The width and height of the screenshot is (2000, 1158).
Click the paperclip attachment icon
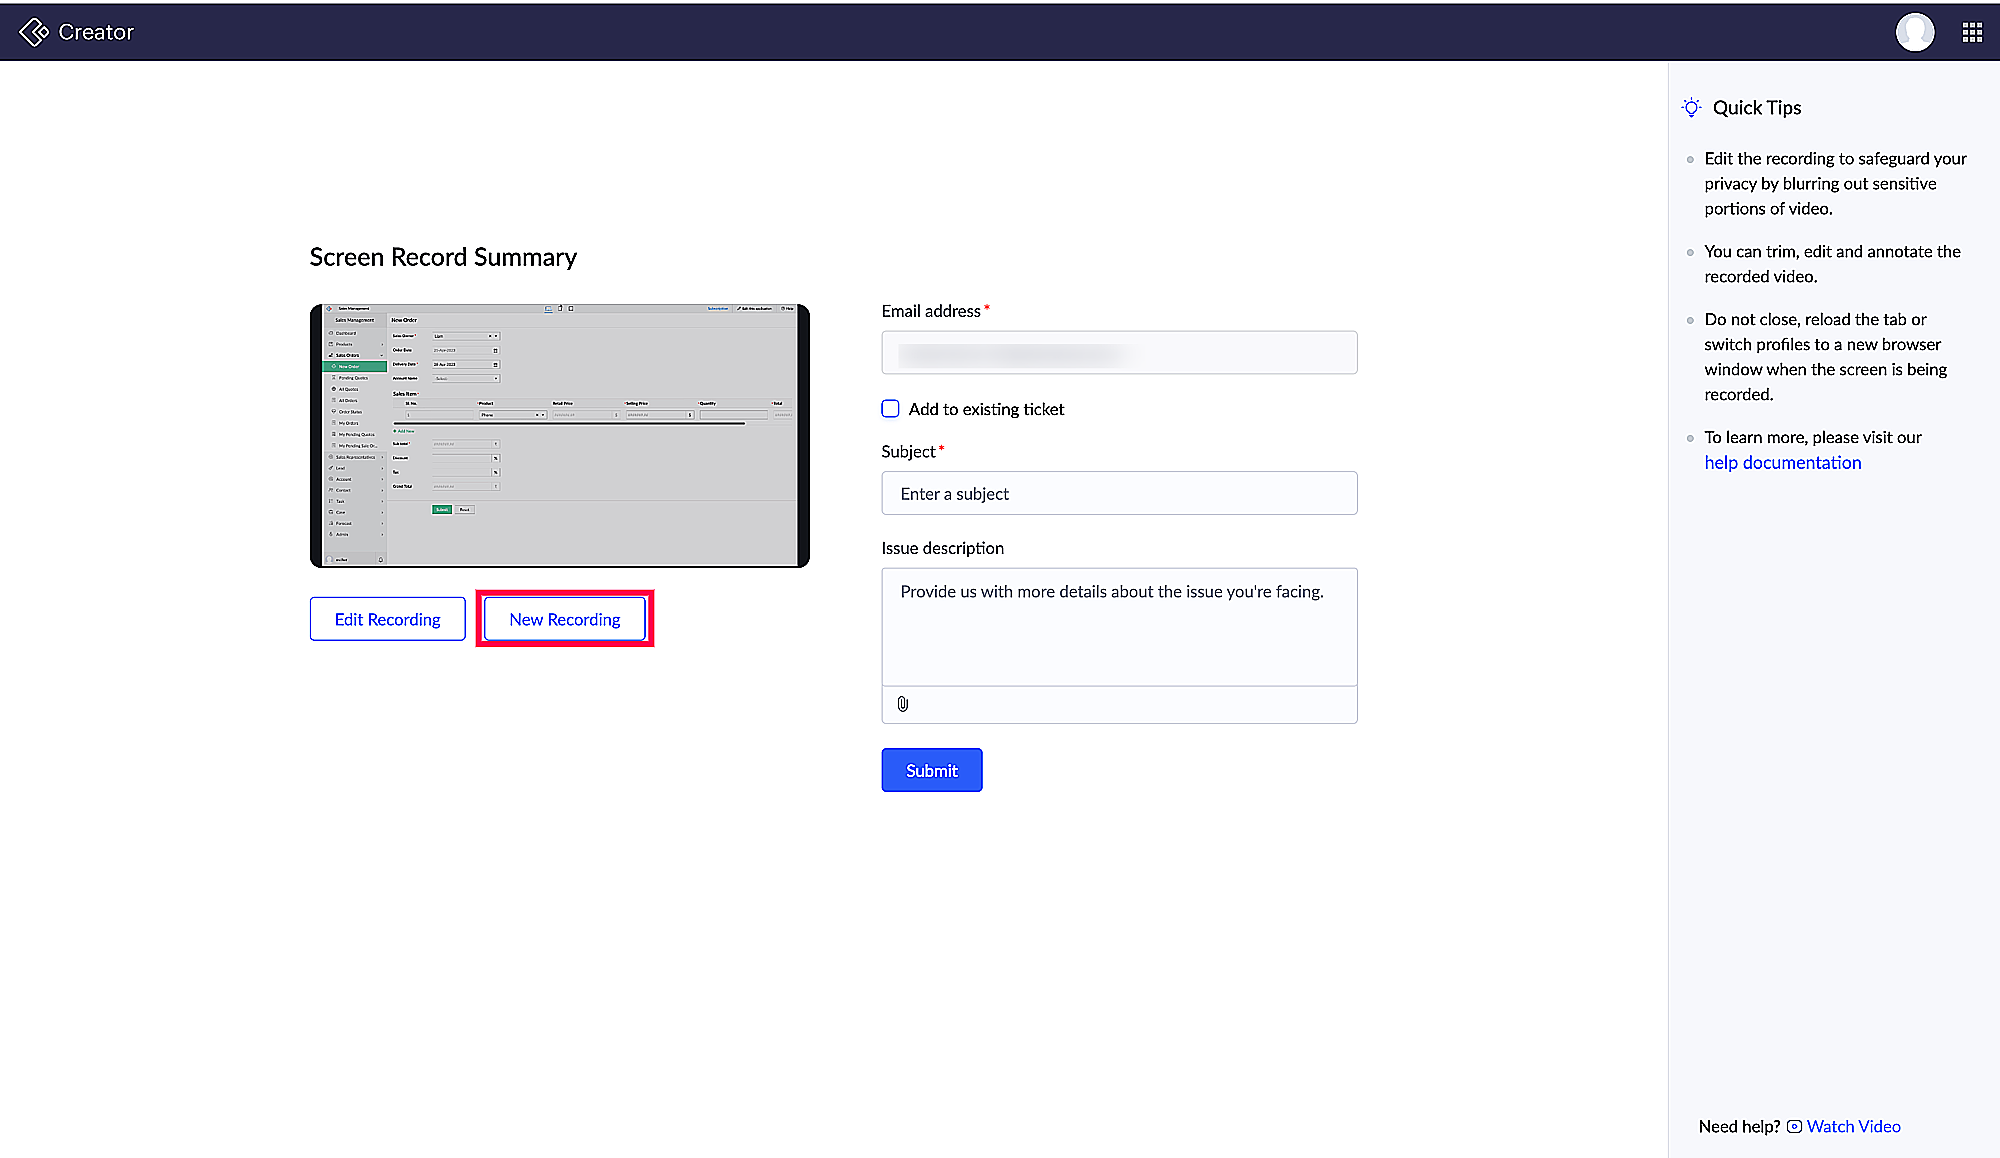(903, 704)
